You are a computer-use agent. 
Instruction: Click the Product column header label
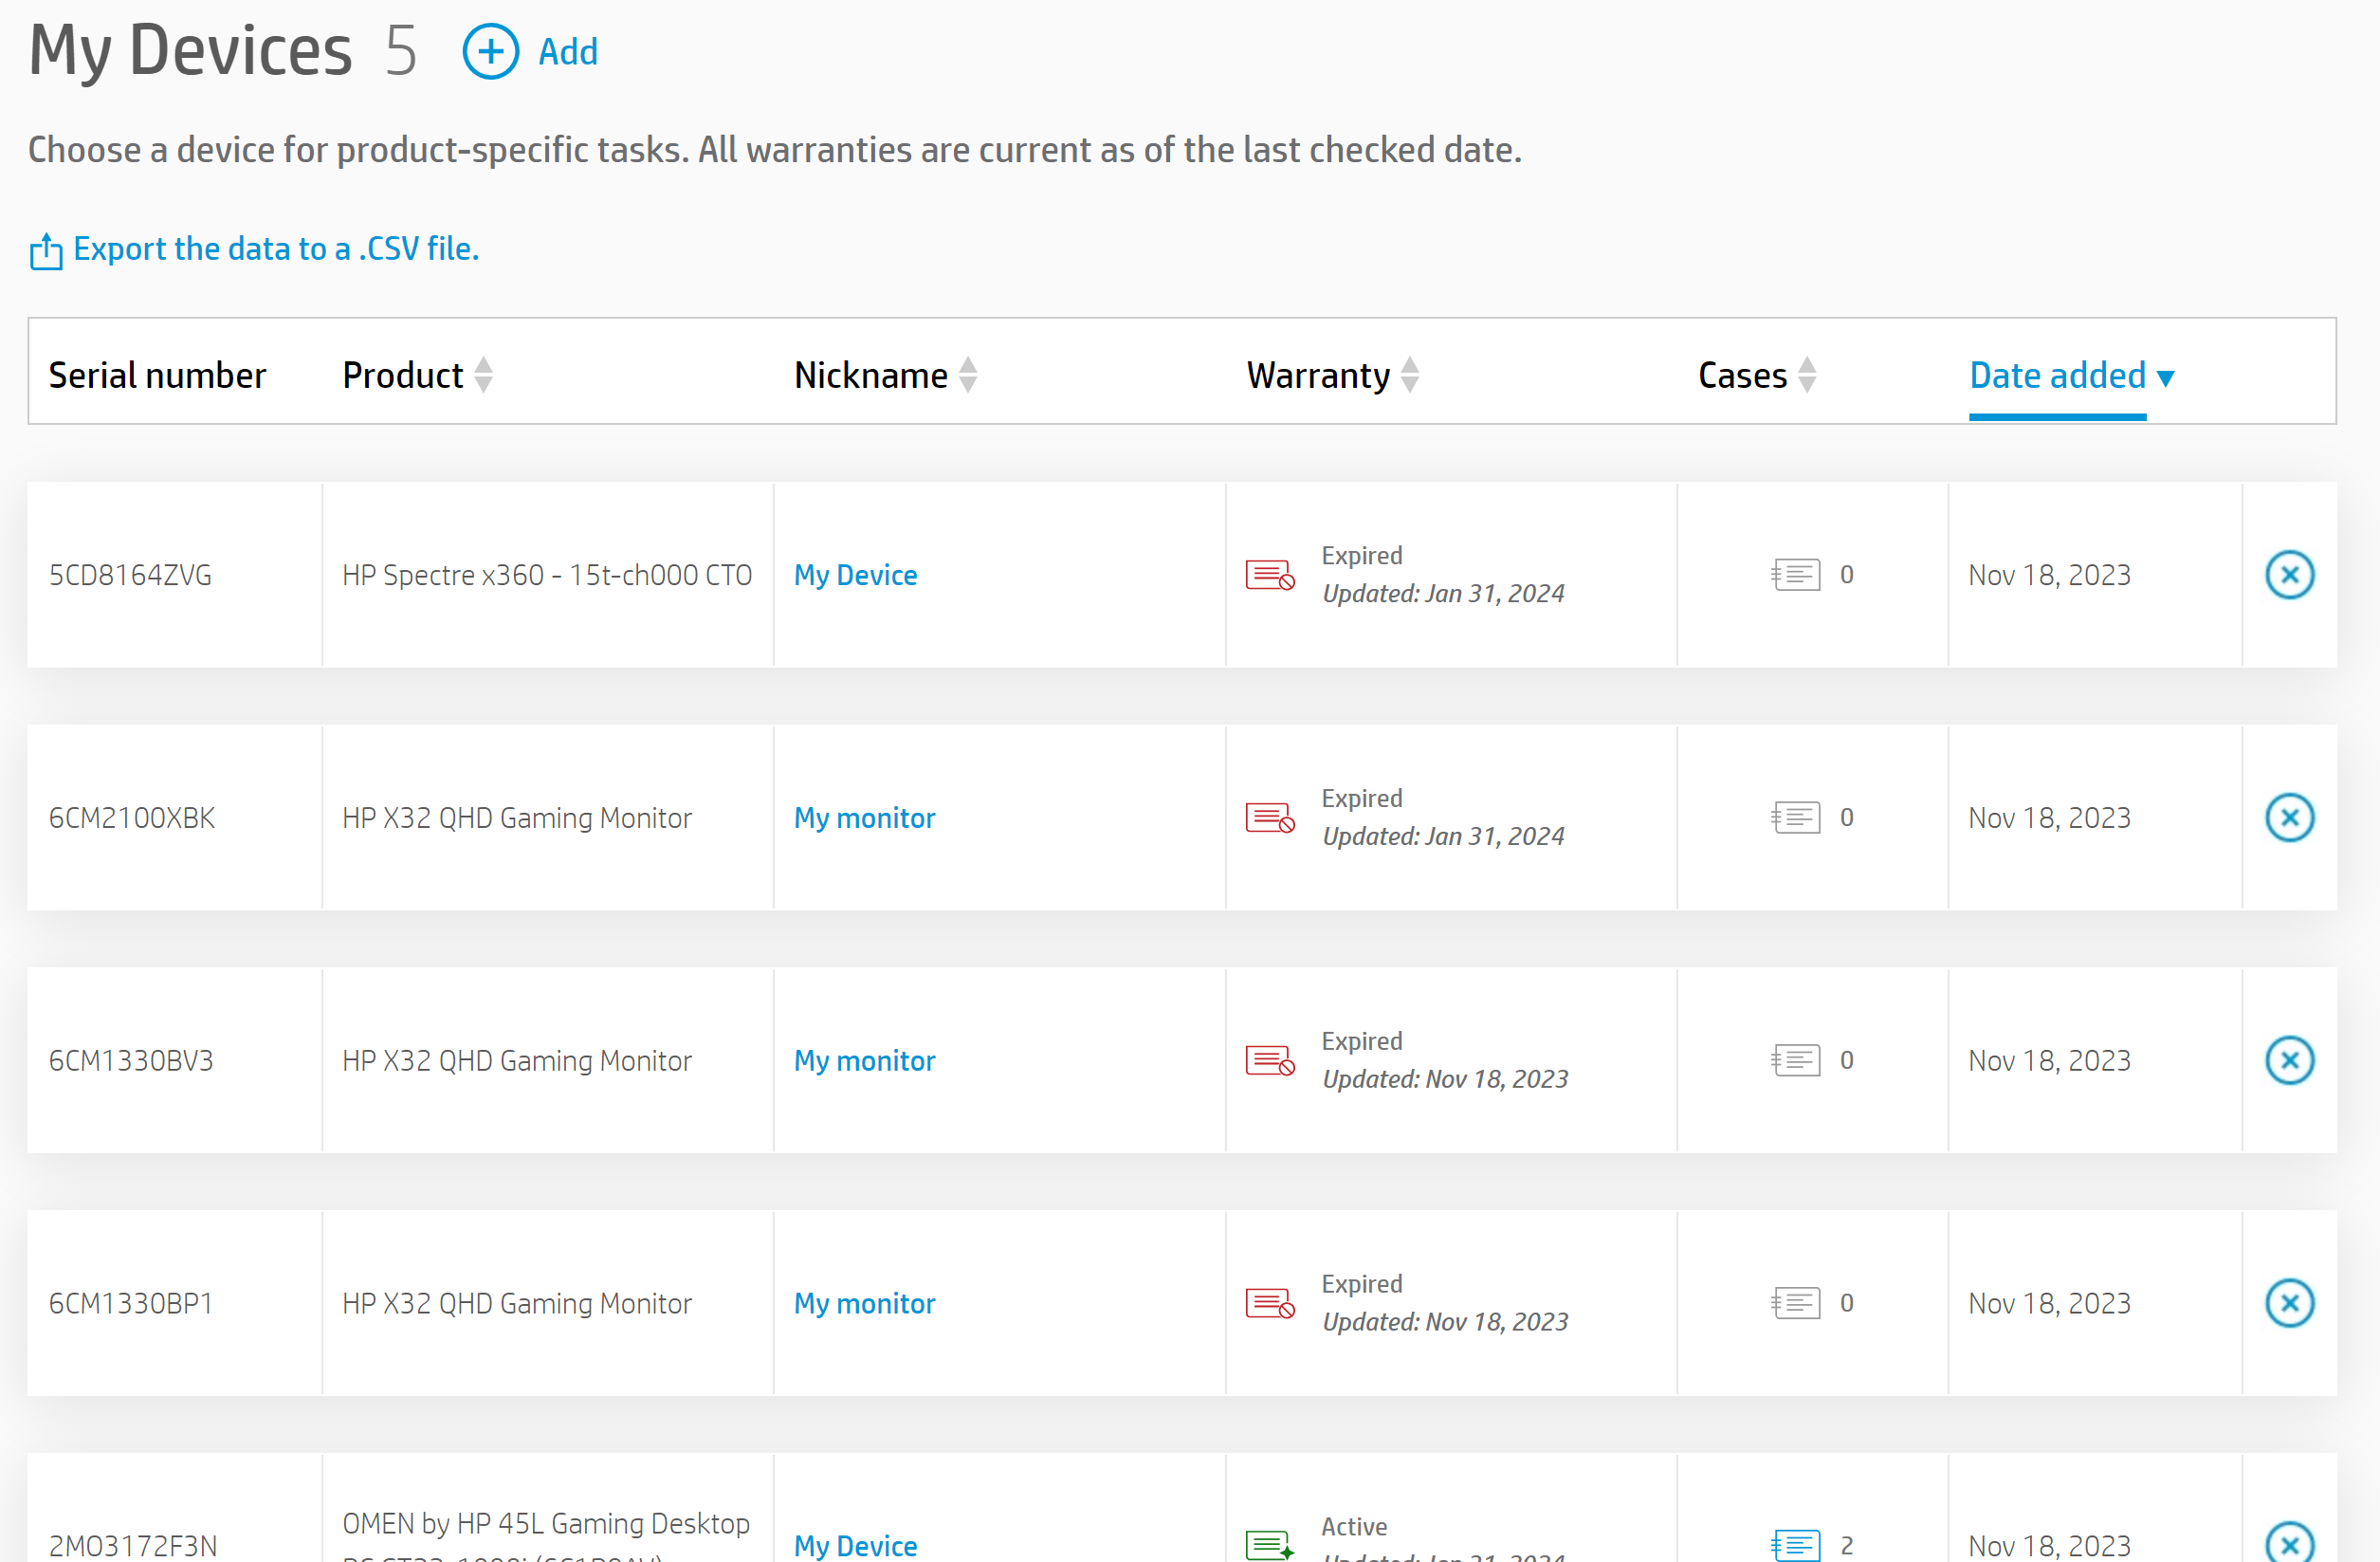pyautogui.click(x=403, y=375)
